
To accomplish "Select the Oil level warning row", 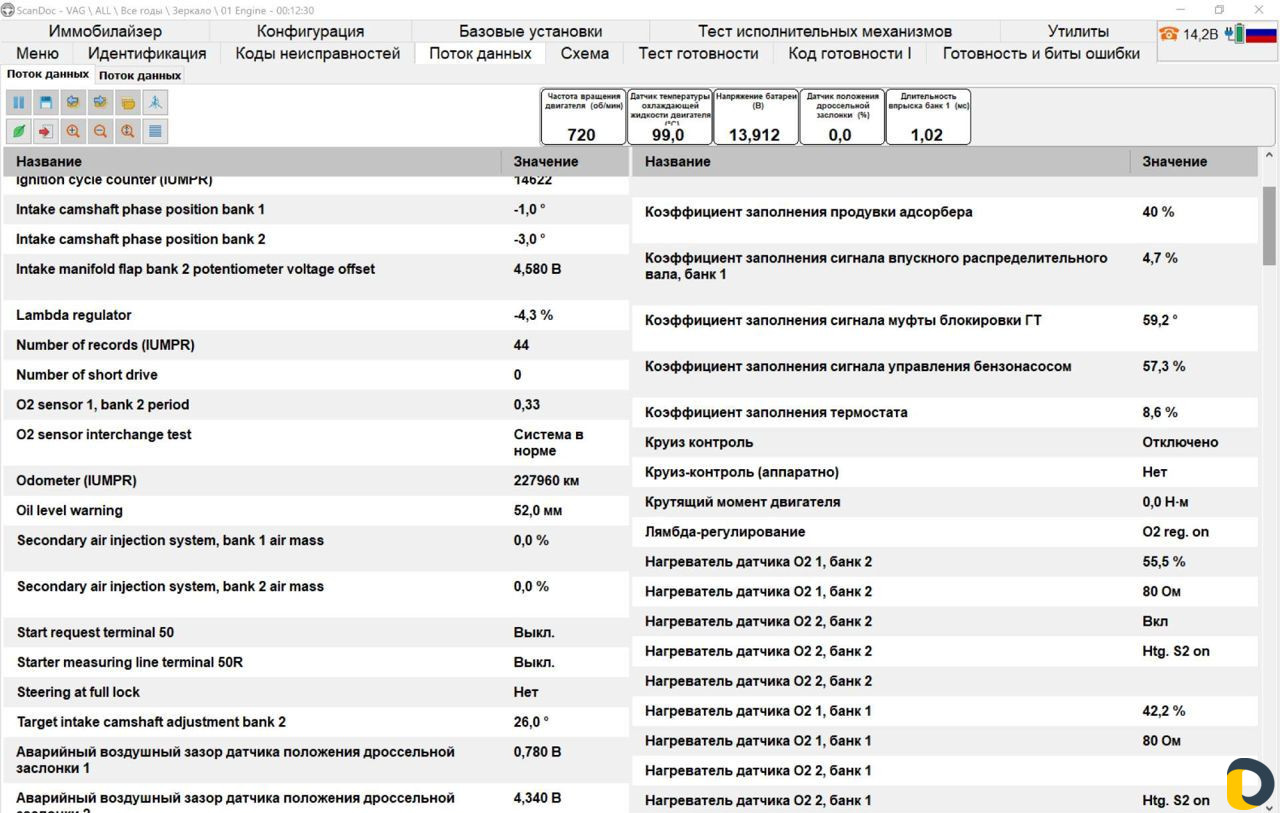I will point(316,511).
